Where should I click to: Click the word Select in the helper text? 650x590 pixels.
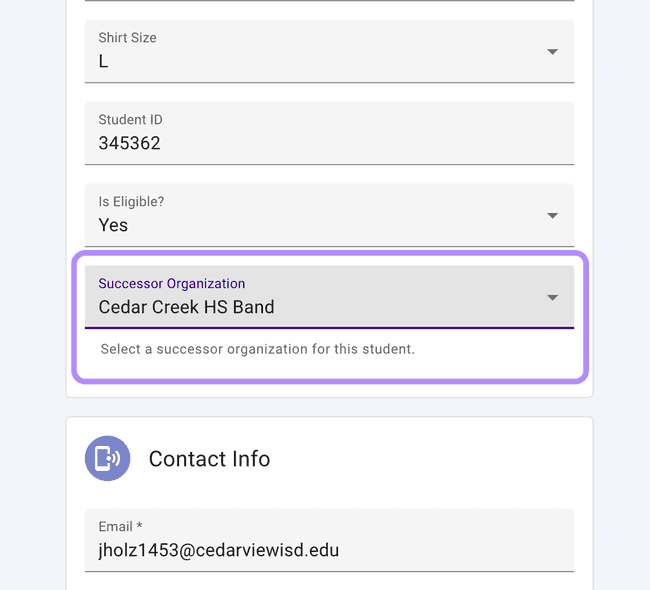pyautogui.click(x=119, y=350)
